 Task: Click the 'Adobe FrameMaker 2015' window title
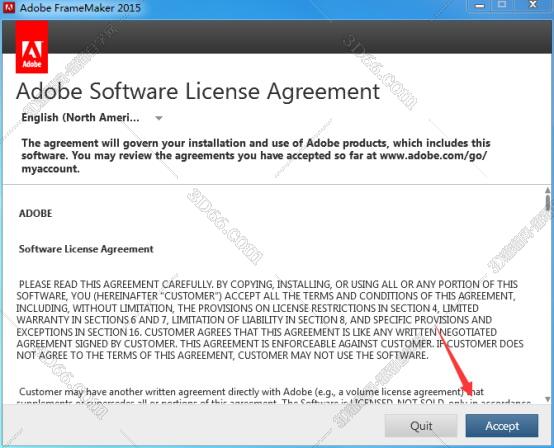point(80,7)
